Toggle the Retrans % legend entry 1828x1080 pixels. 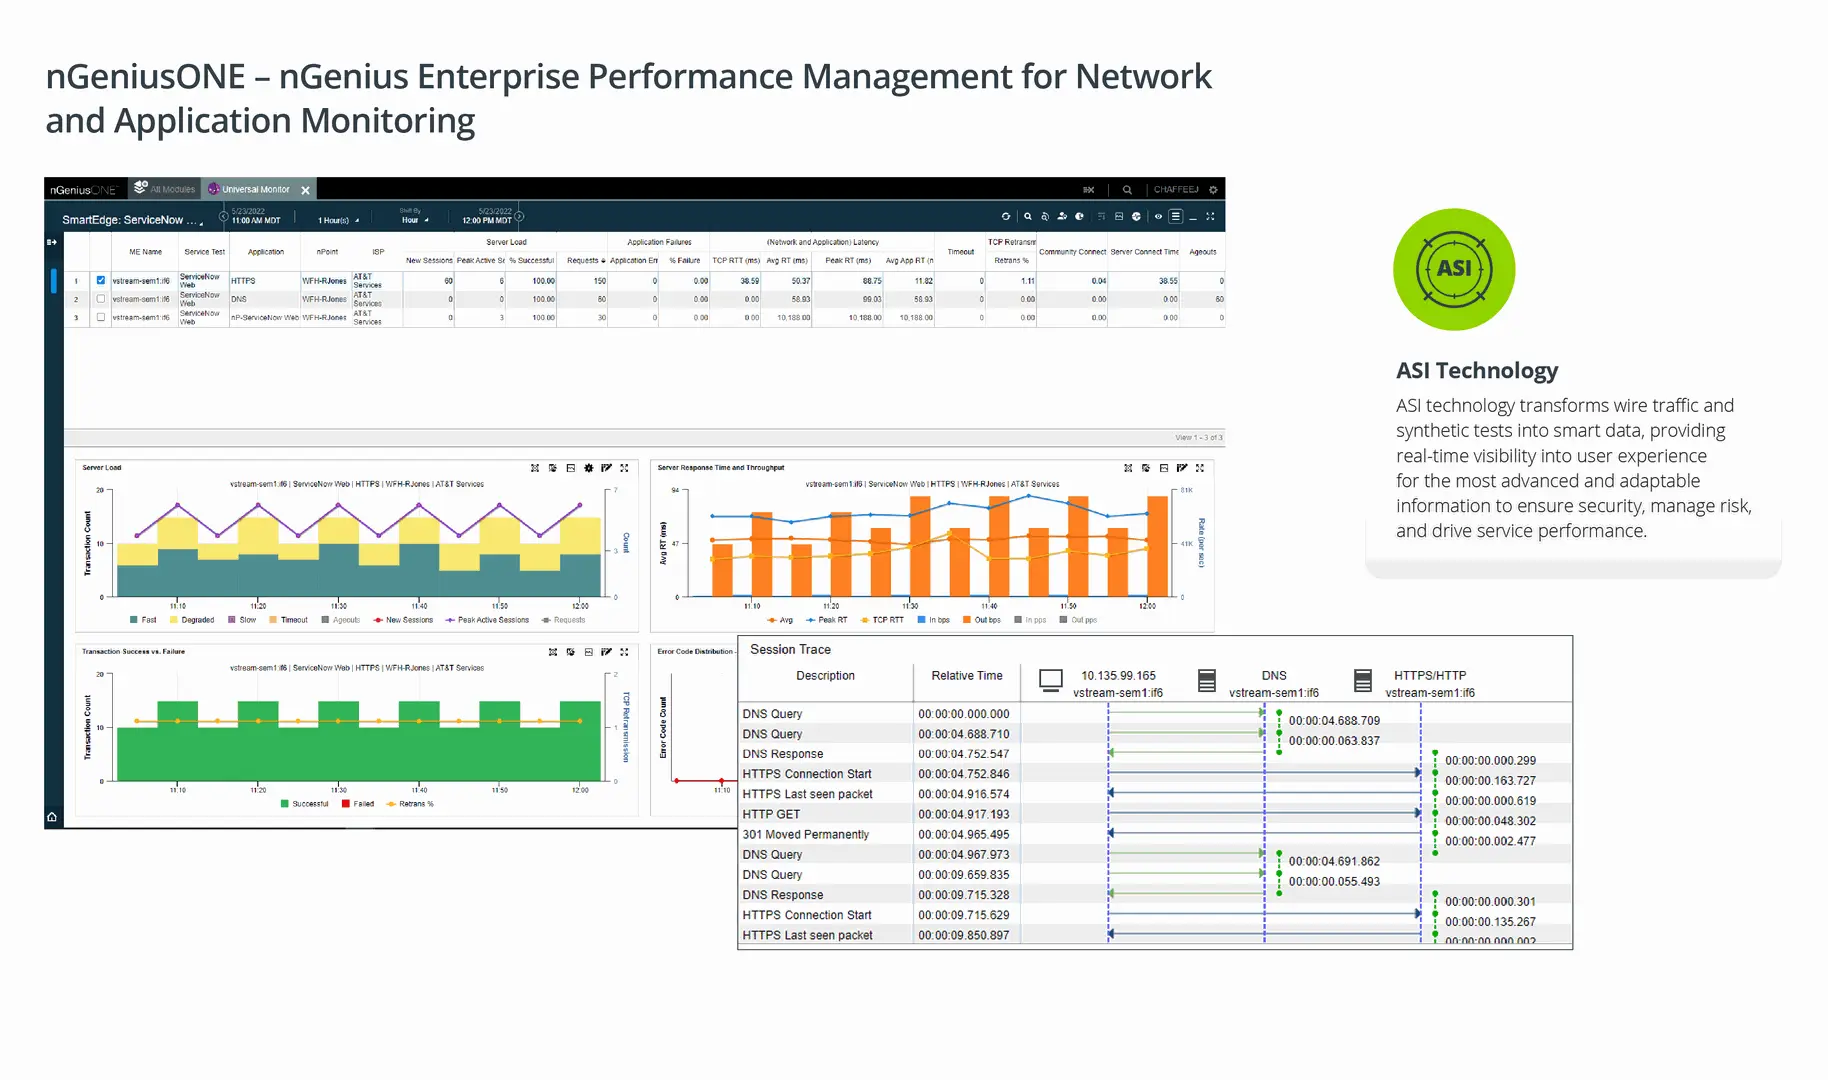click(409, 804)
